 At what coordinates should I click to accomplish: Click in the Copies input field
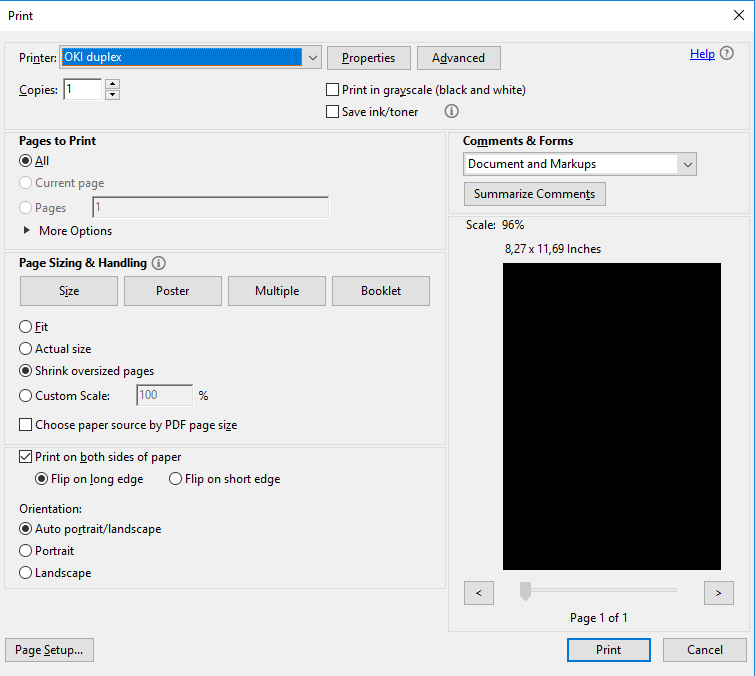83,89
